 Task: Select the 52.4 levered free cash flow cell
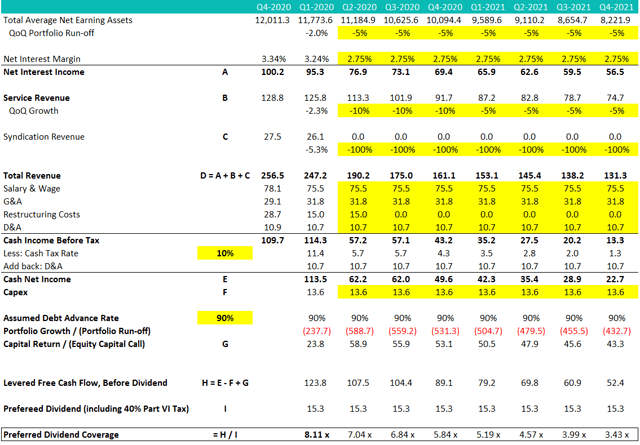615,383
